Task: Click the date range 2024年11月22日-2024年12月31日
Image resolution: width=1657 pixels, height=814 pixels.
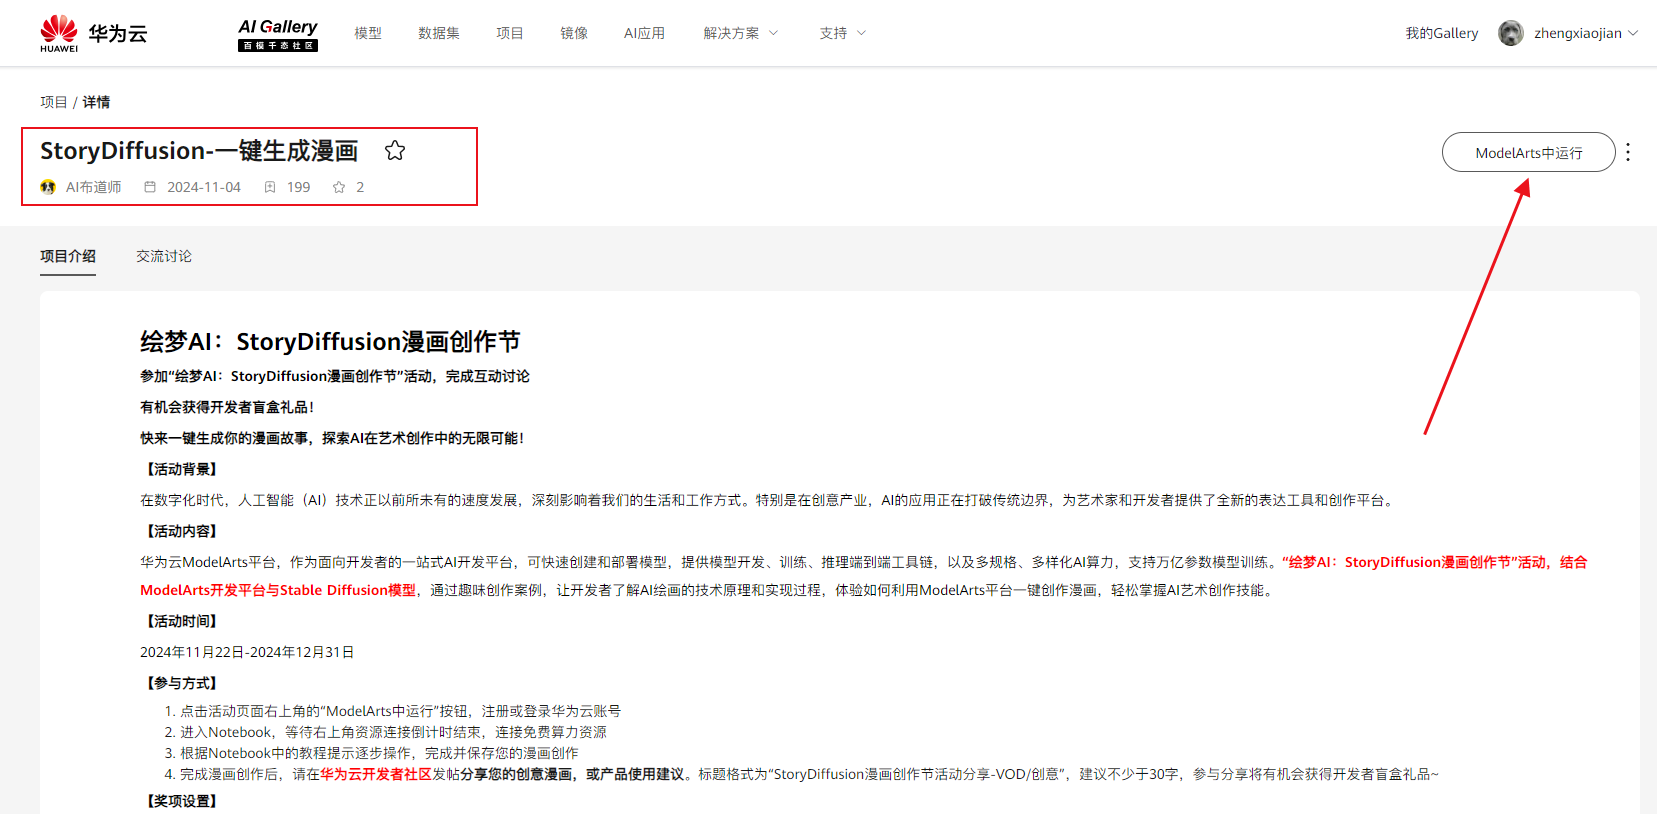Action: pyautogui.click(x=247, y=652)
